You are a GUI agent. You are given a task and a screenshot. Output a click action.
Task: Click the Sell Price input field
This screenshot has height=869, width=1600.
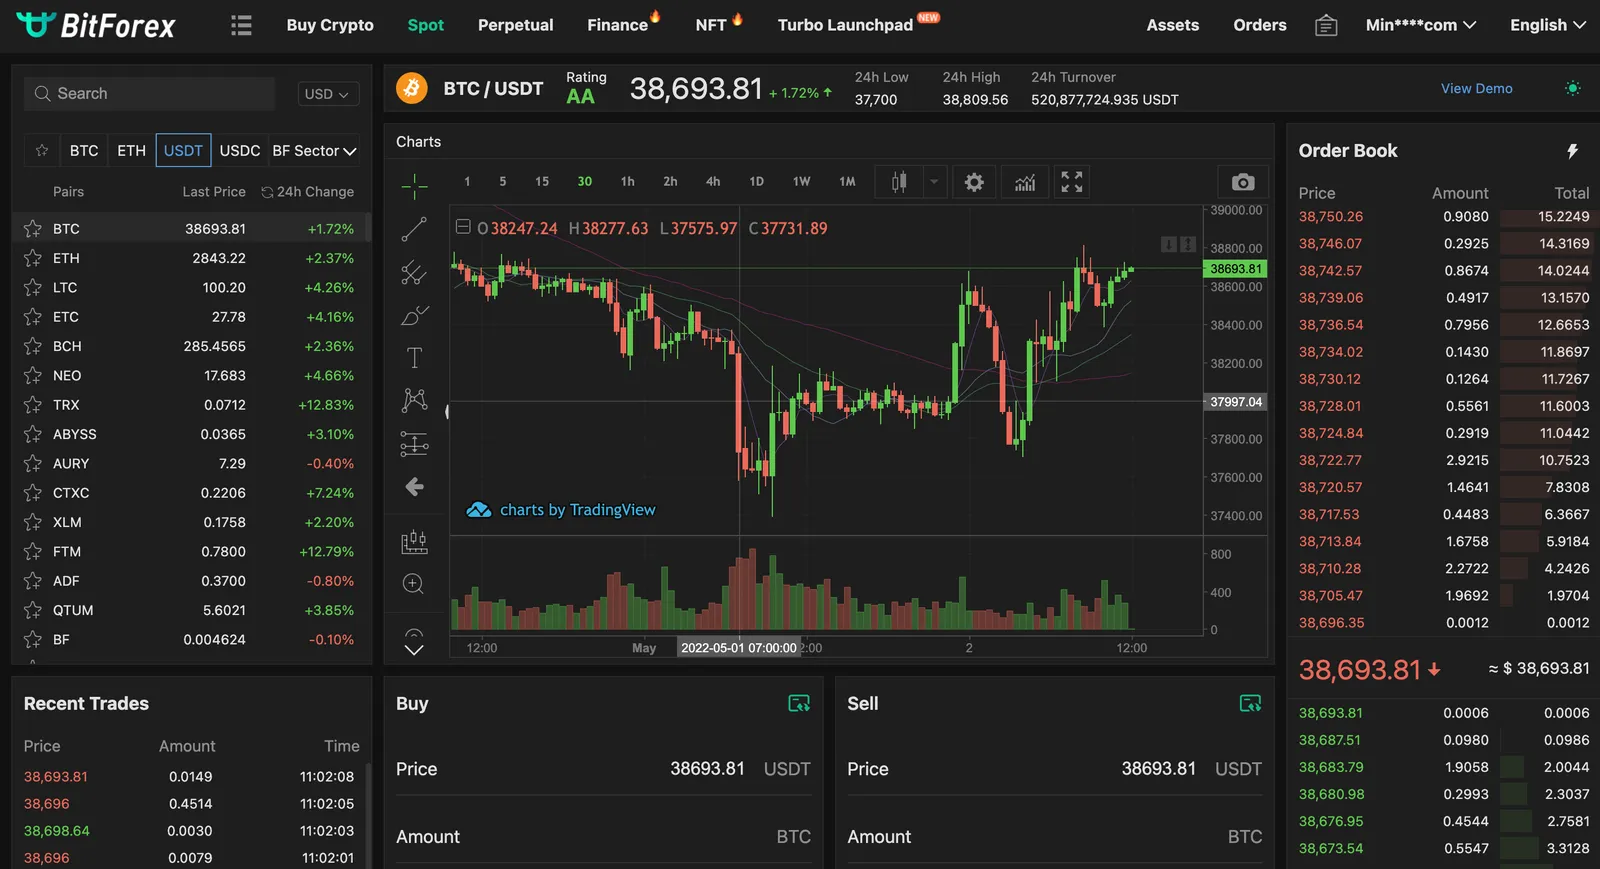coord(1055,769)
